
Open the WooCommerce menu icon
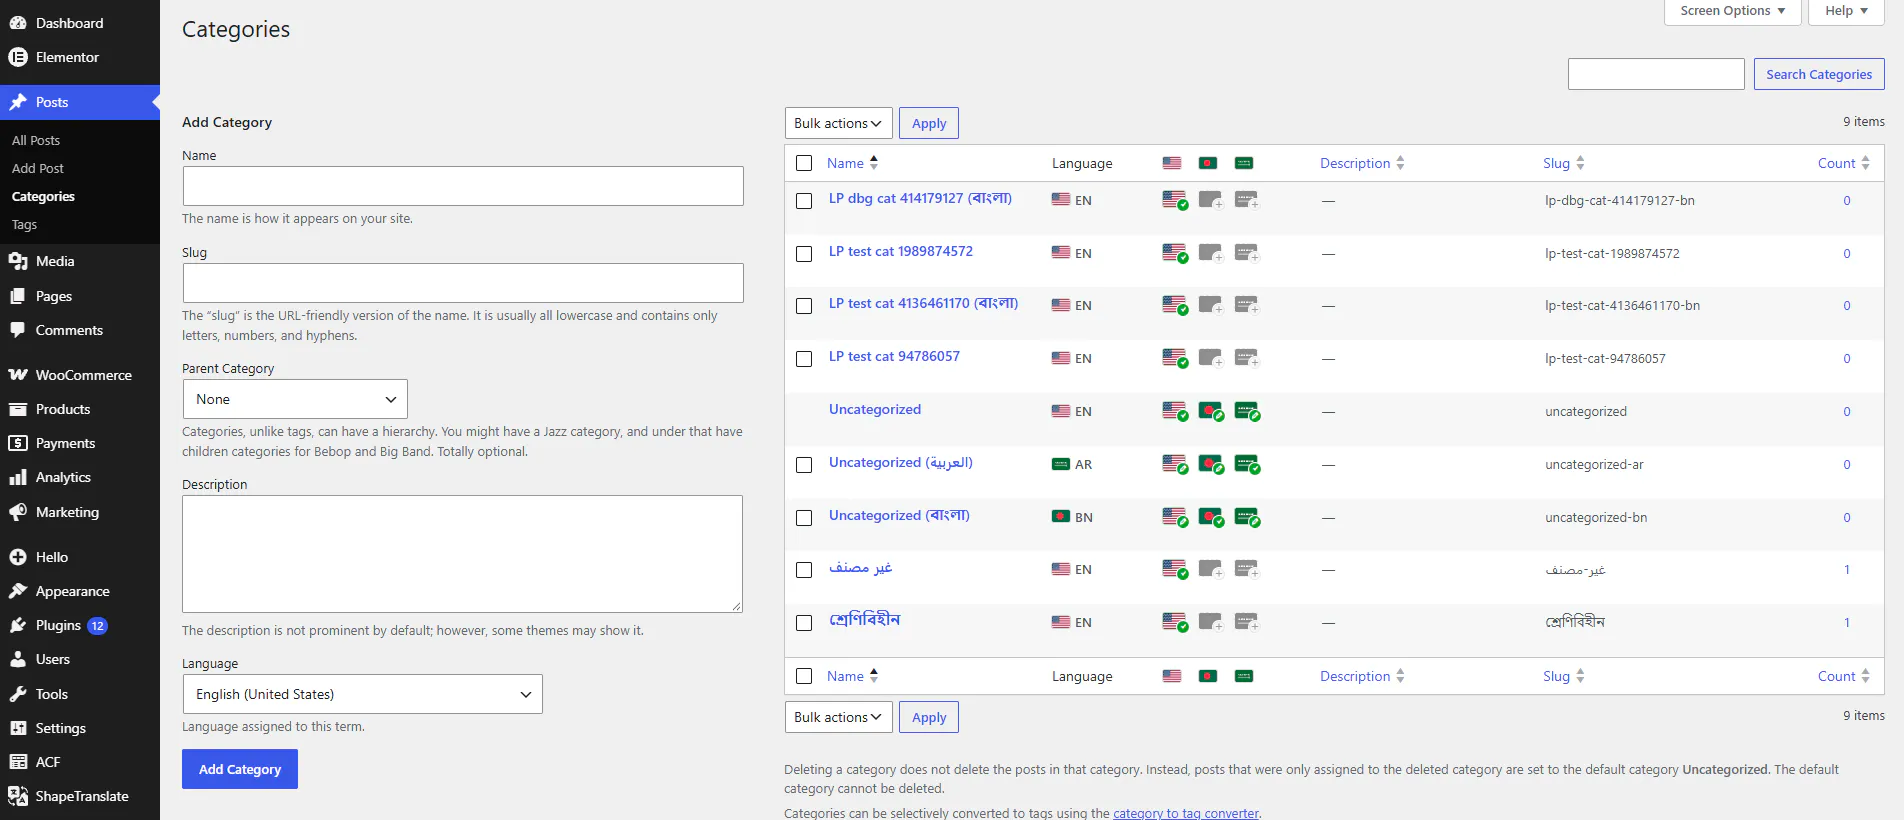[18, 375]
